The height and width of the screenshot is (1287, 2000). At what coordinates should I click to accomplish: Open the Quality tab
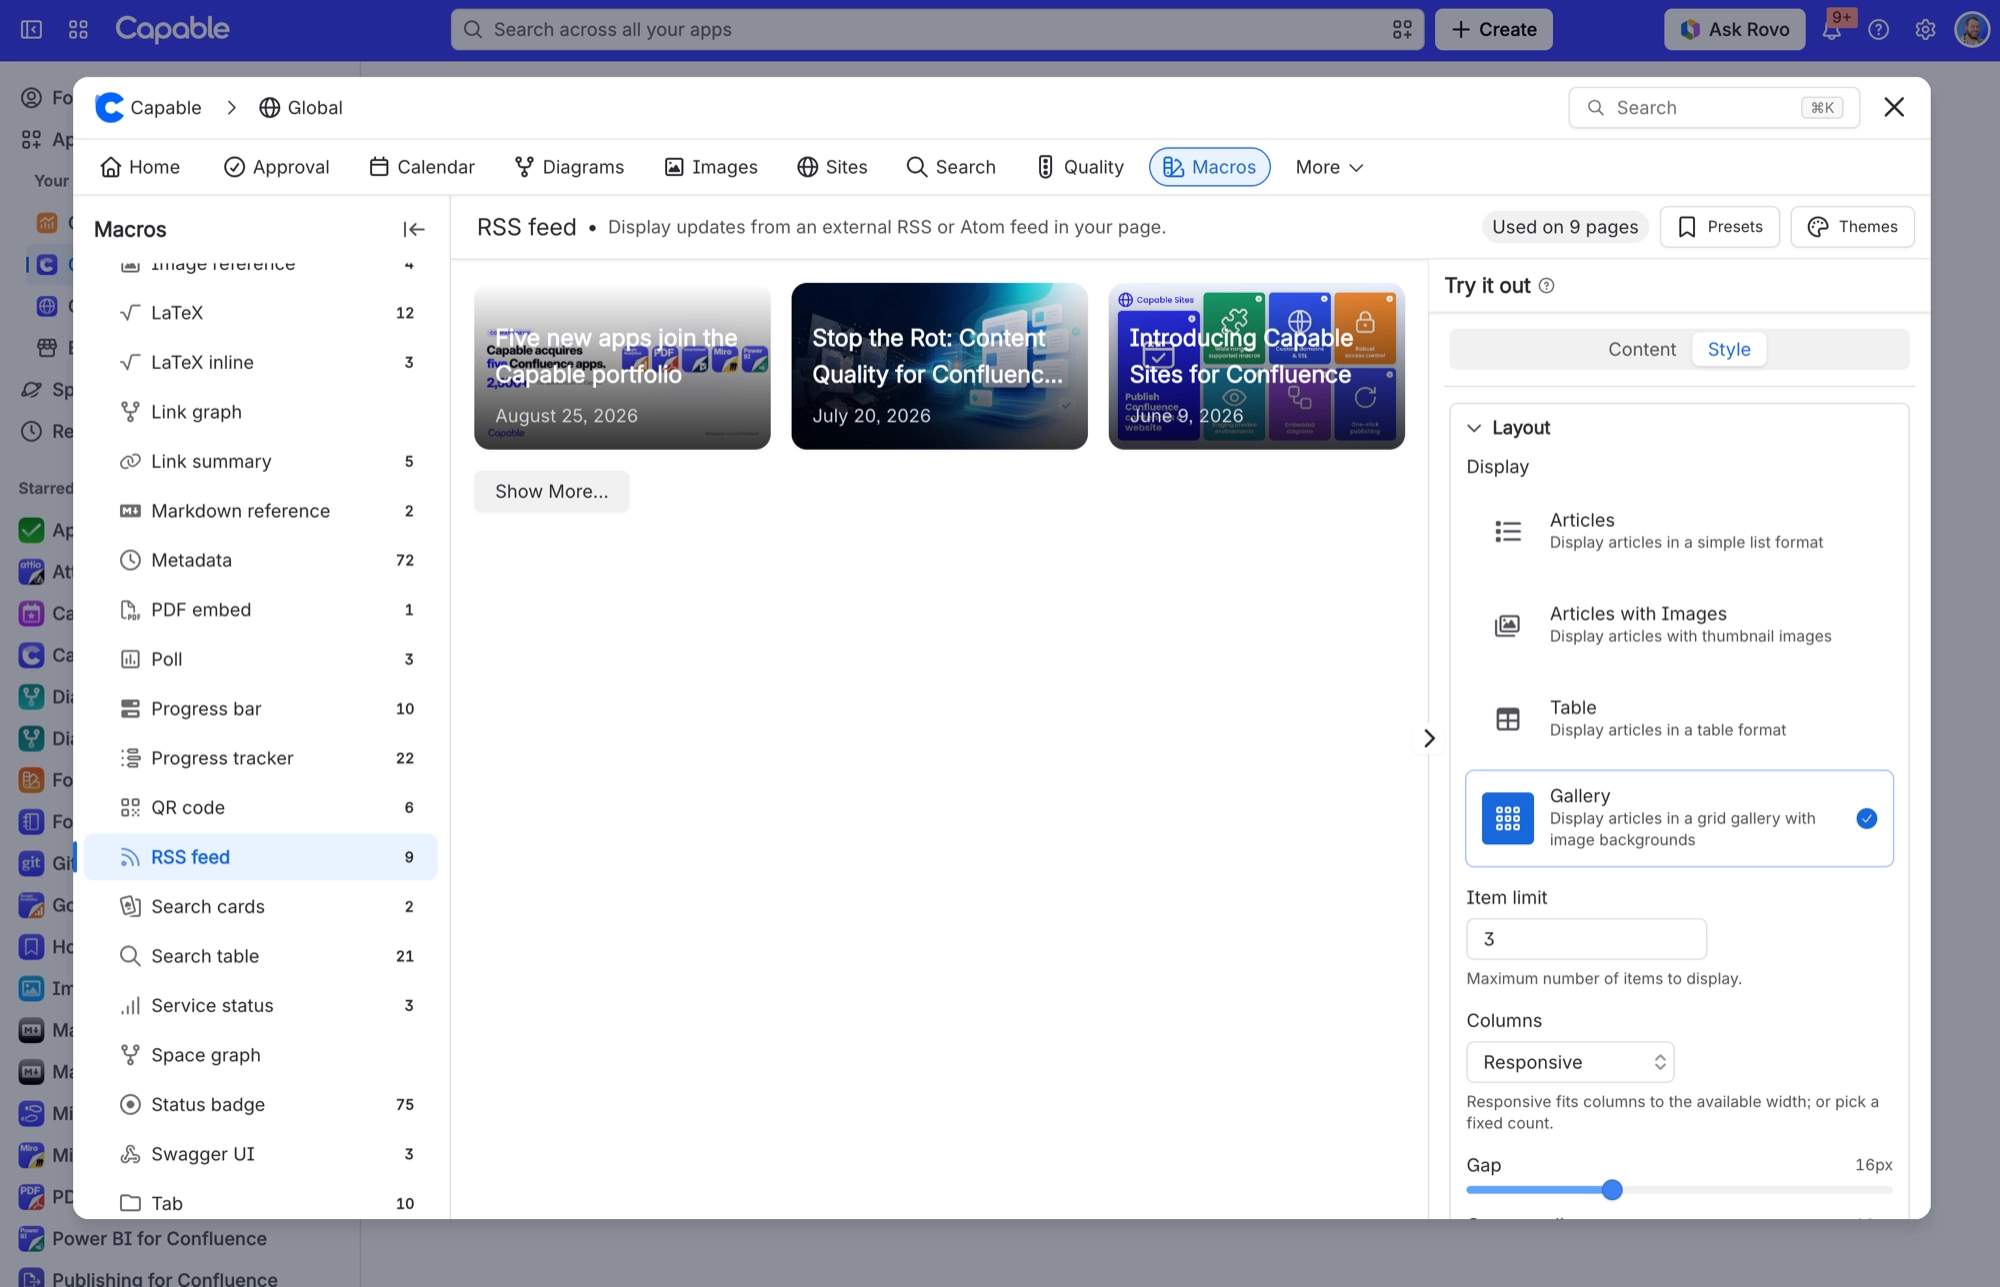coord(1080,167)
